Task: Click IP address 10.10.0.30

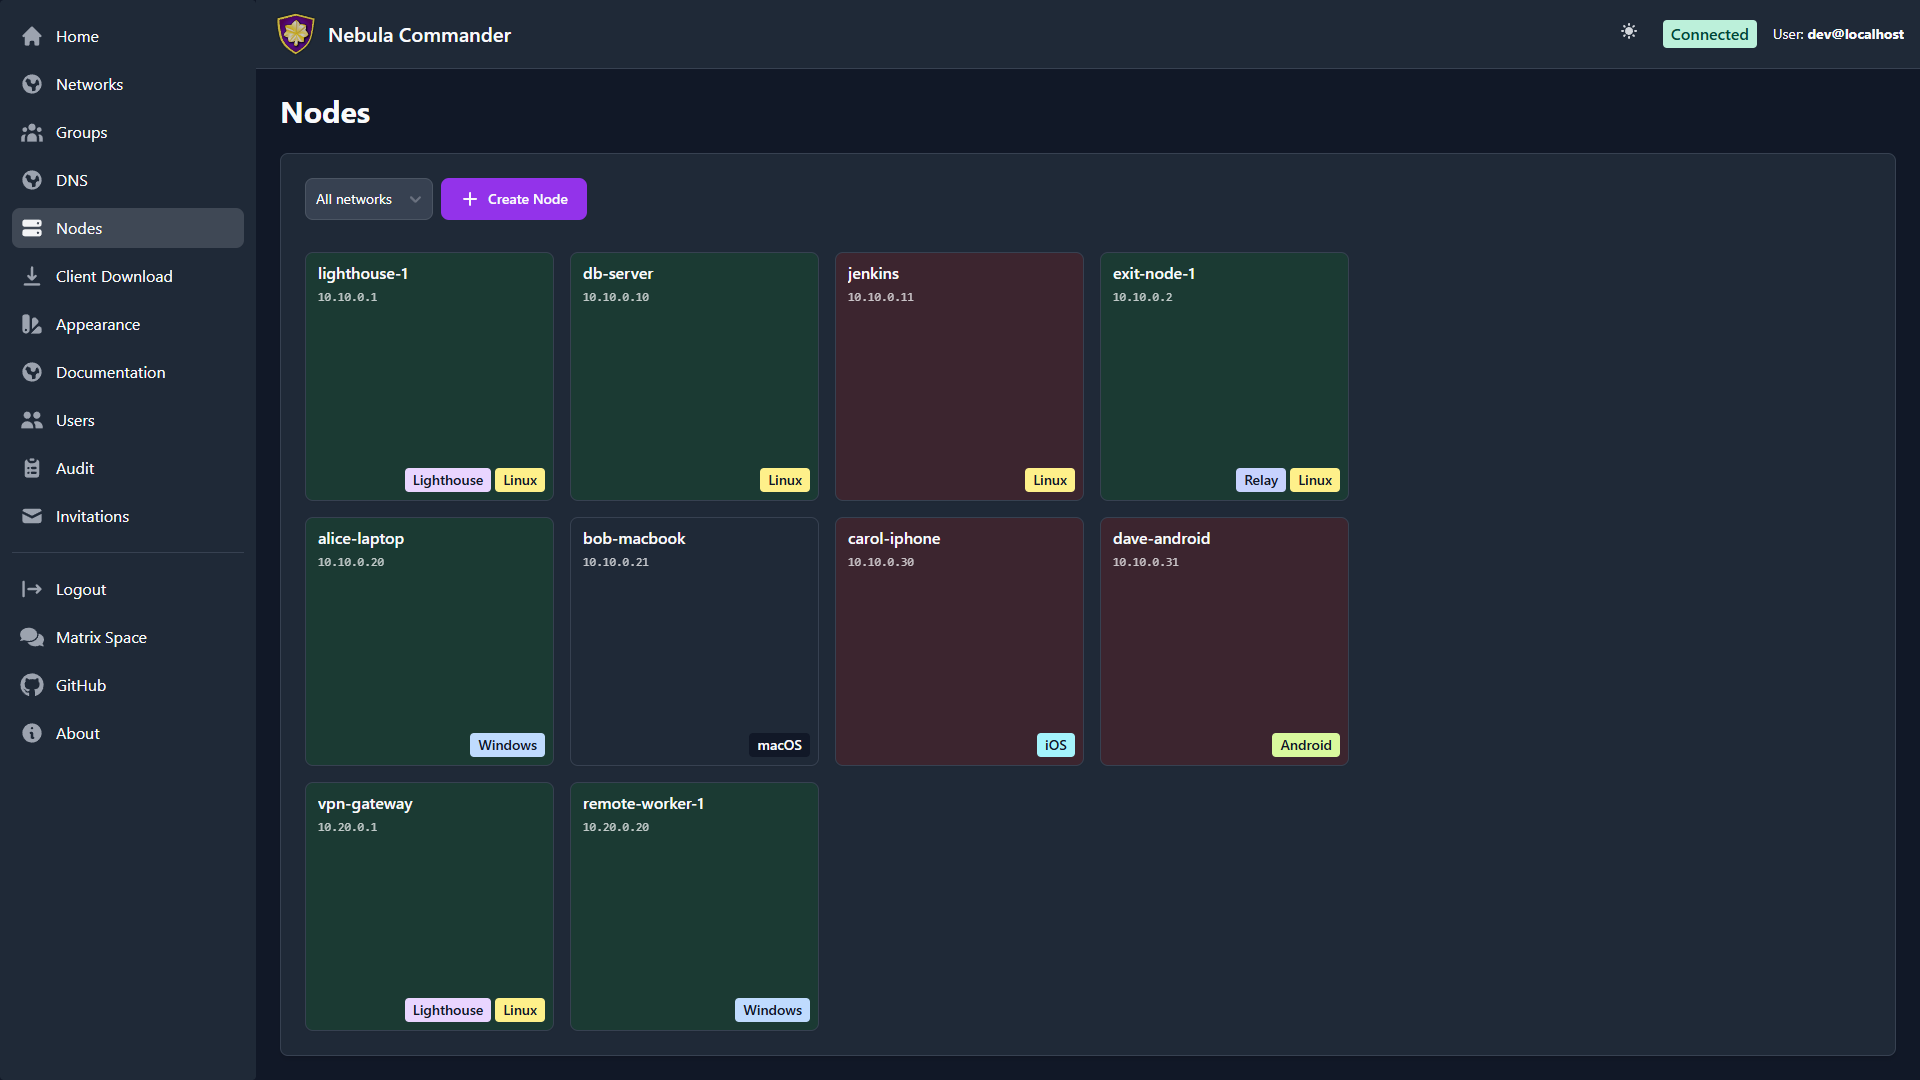Action: 881,562
